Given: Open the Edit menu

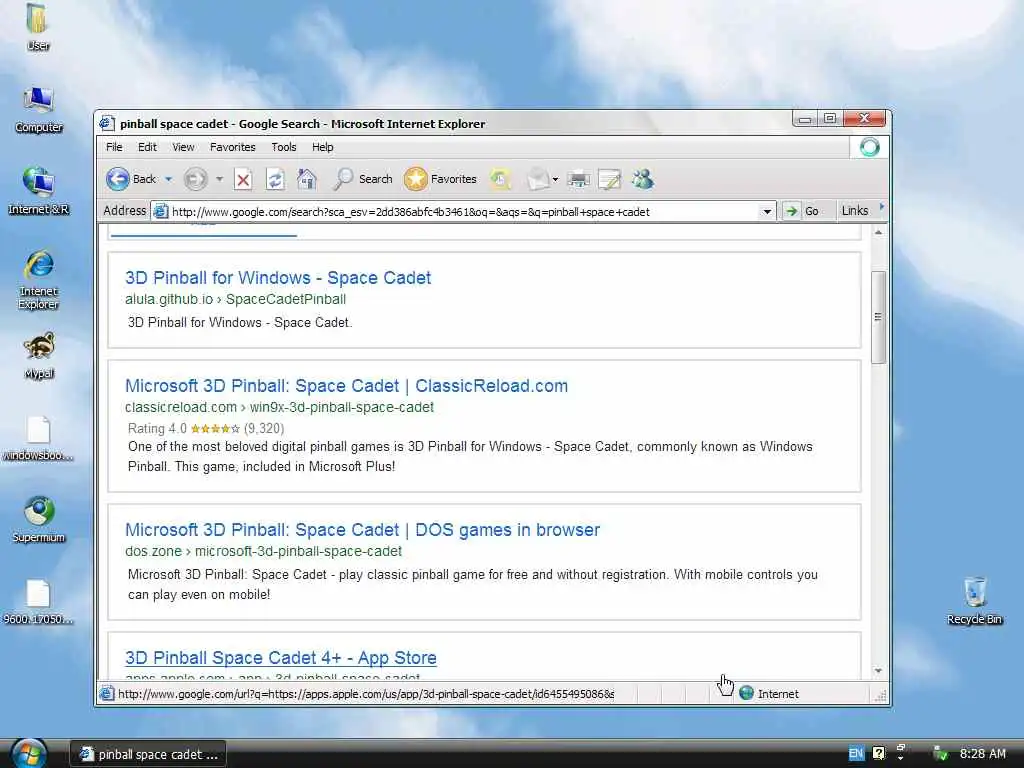Looking at the screenshot, I should (x=147, y=147).
